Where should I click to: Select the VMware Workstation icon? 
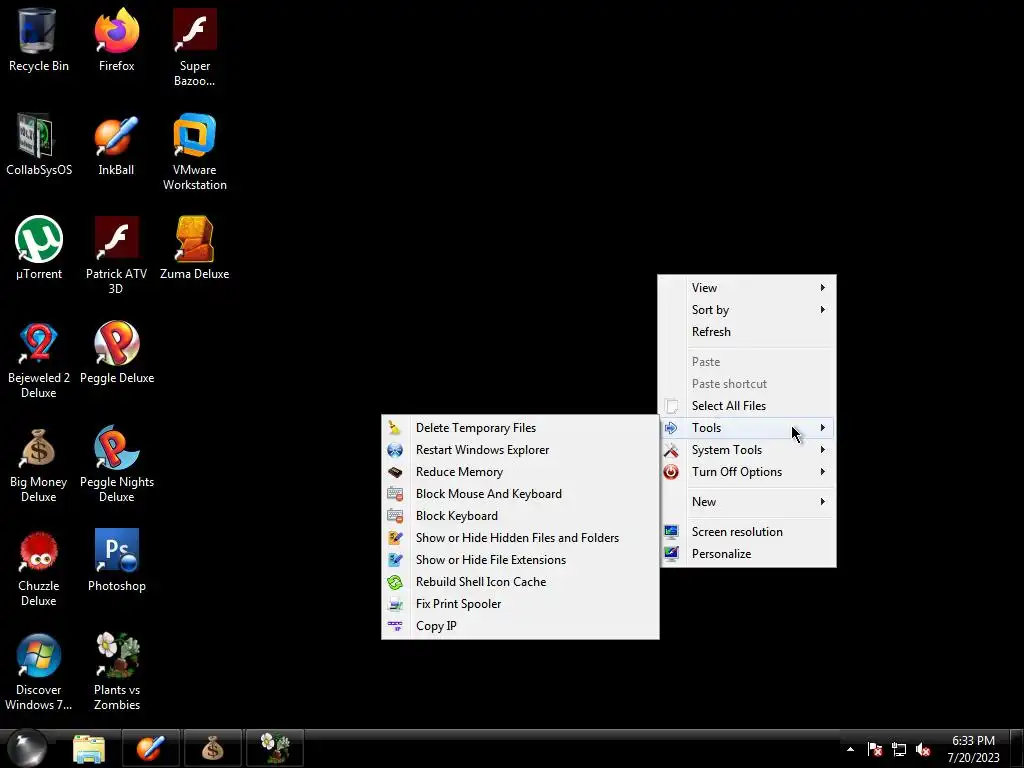[195, 152]
